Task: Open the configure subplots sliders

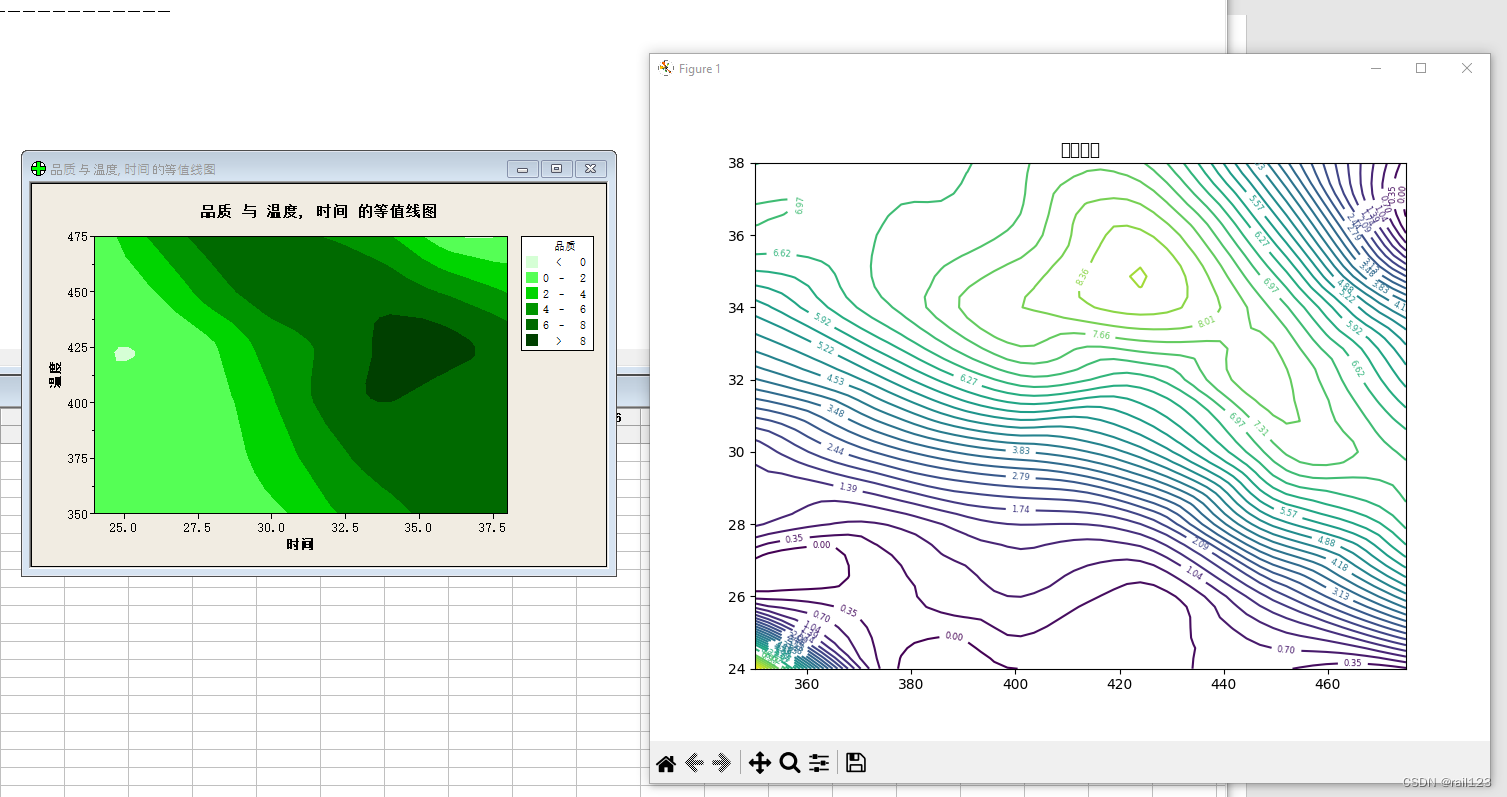Action: point(819,763)
